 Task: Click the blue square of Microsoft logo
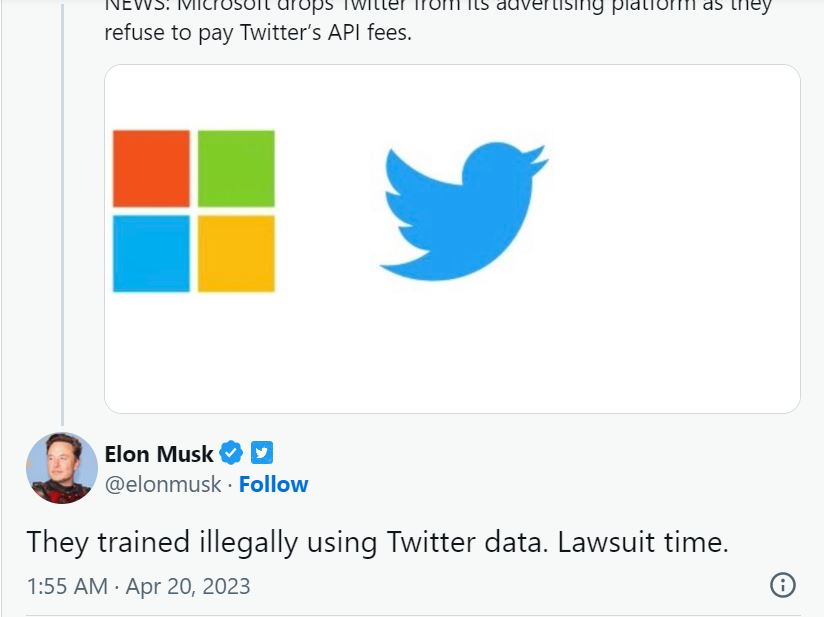[x=151, y=254]
